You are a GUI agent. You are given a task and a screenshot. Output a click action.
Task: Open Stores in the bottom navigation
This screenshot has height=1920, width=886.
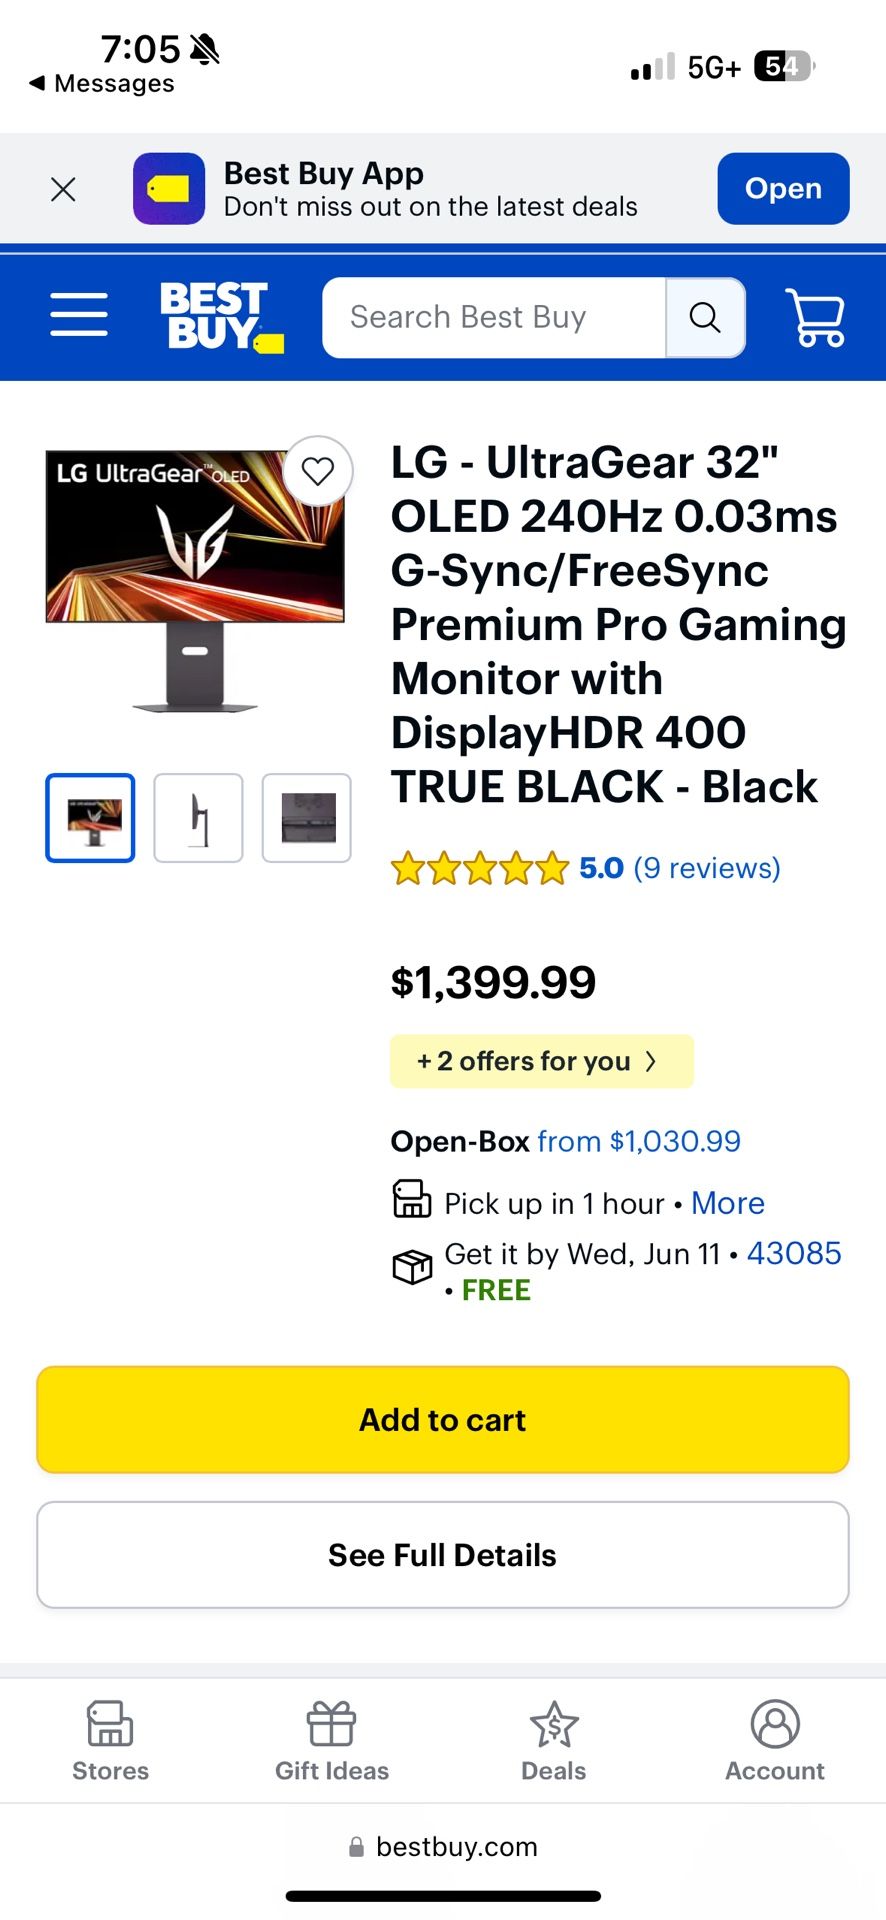(x=110, y=1741)
